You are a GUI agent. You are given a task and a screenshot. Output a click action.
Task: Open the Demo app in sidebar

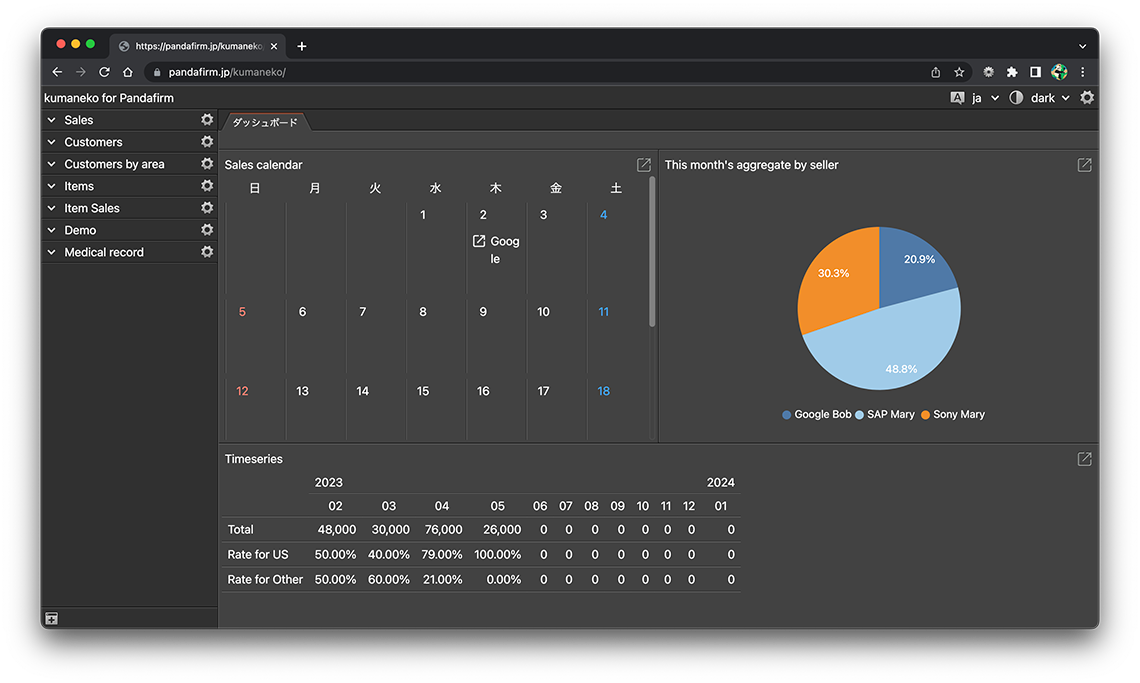click(x=80, y=230)
